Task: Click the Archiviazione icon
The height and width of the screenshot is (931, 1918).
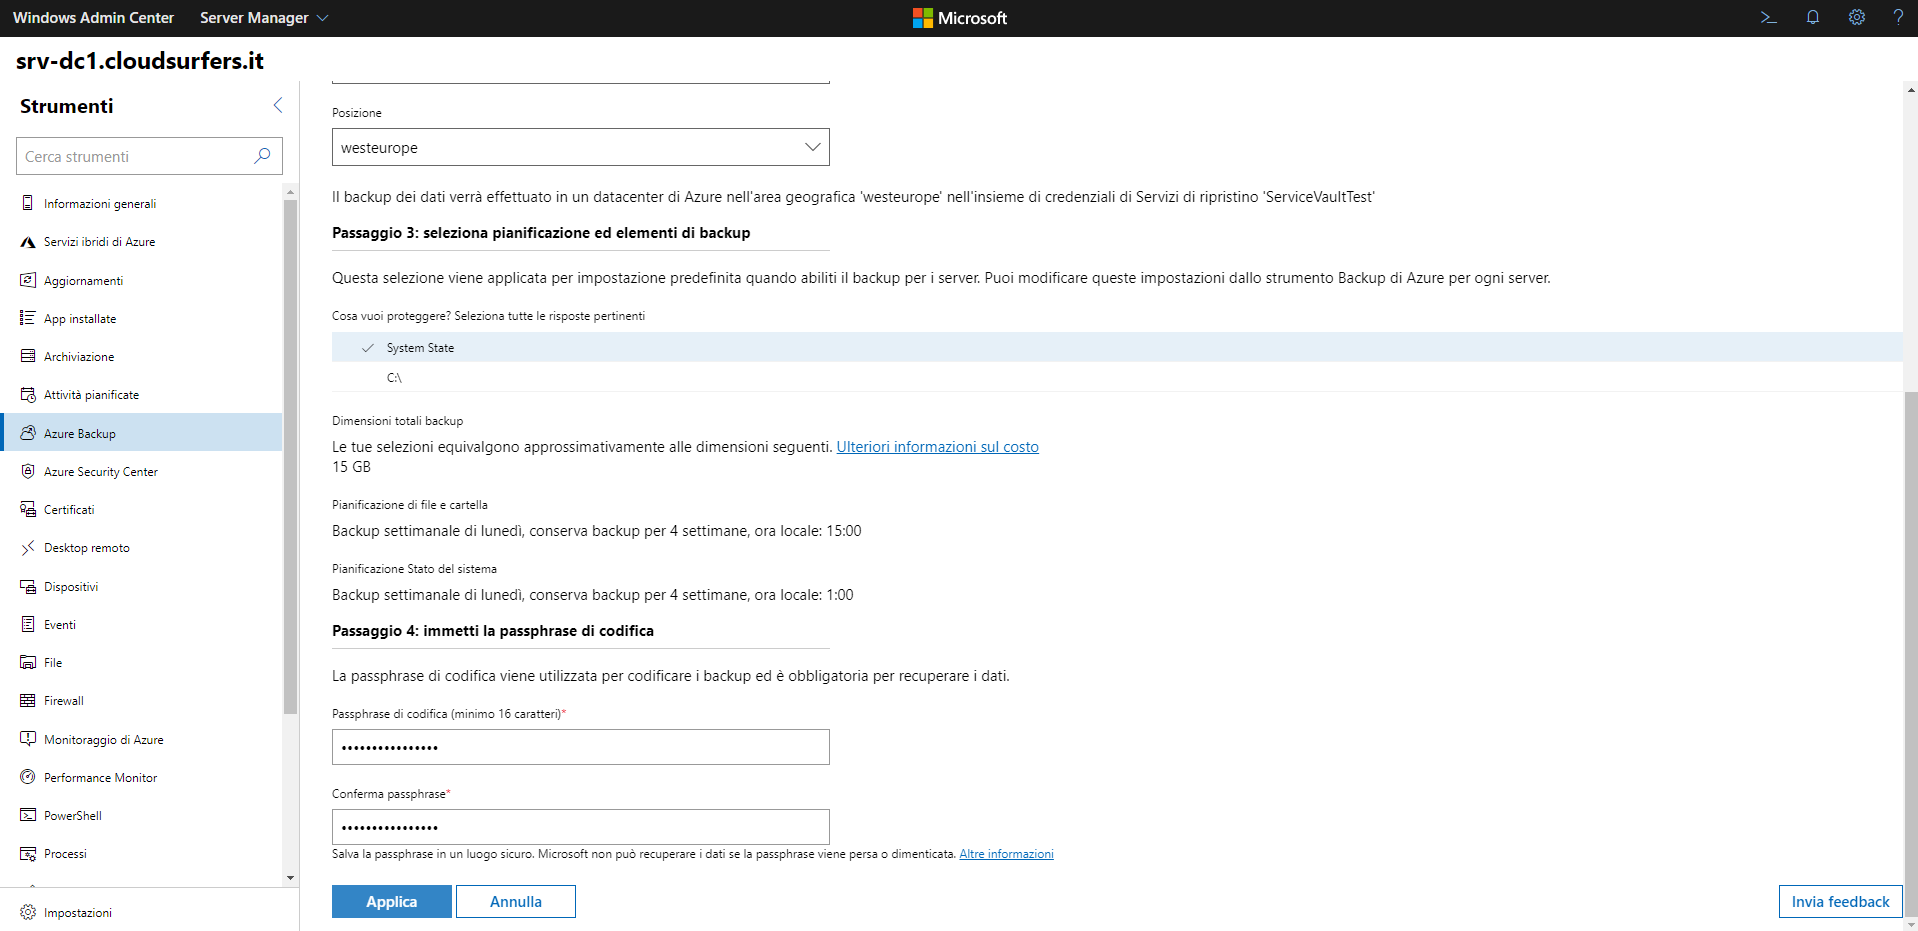Action: [x=28, y=356]
